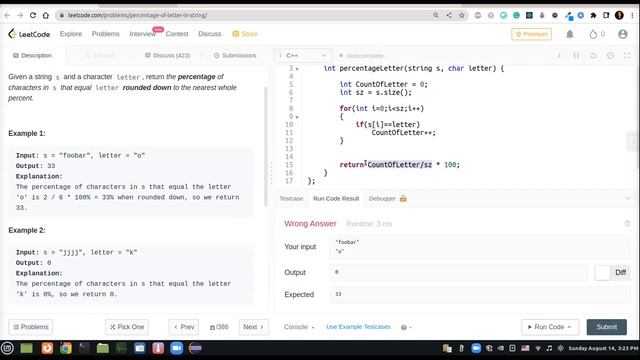This screenshot has width=640, height=360.
Task: Open Contest page
Action: [x=177, y=34]
